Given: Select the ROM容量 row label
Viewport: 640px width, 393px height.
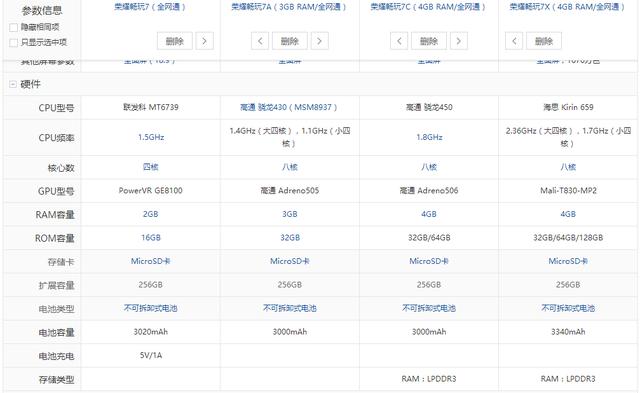Looking at the screenshot, I should pyautogui.click(x=55, y=238).
